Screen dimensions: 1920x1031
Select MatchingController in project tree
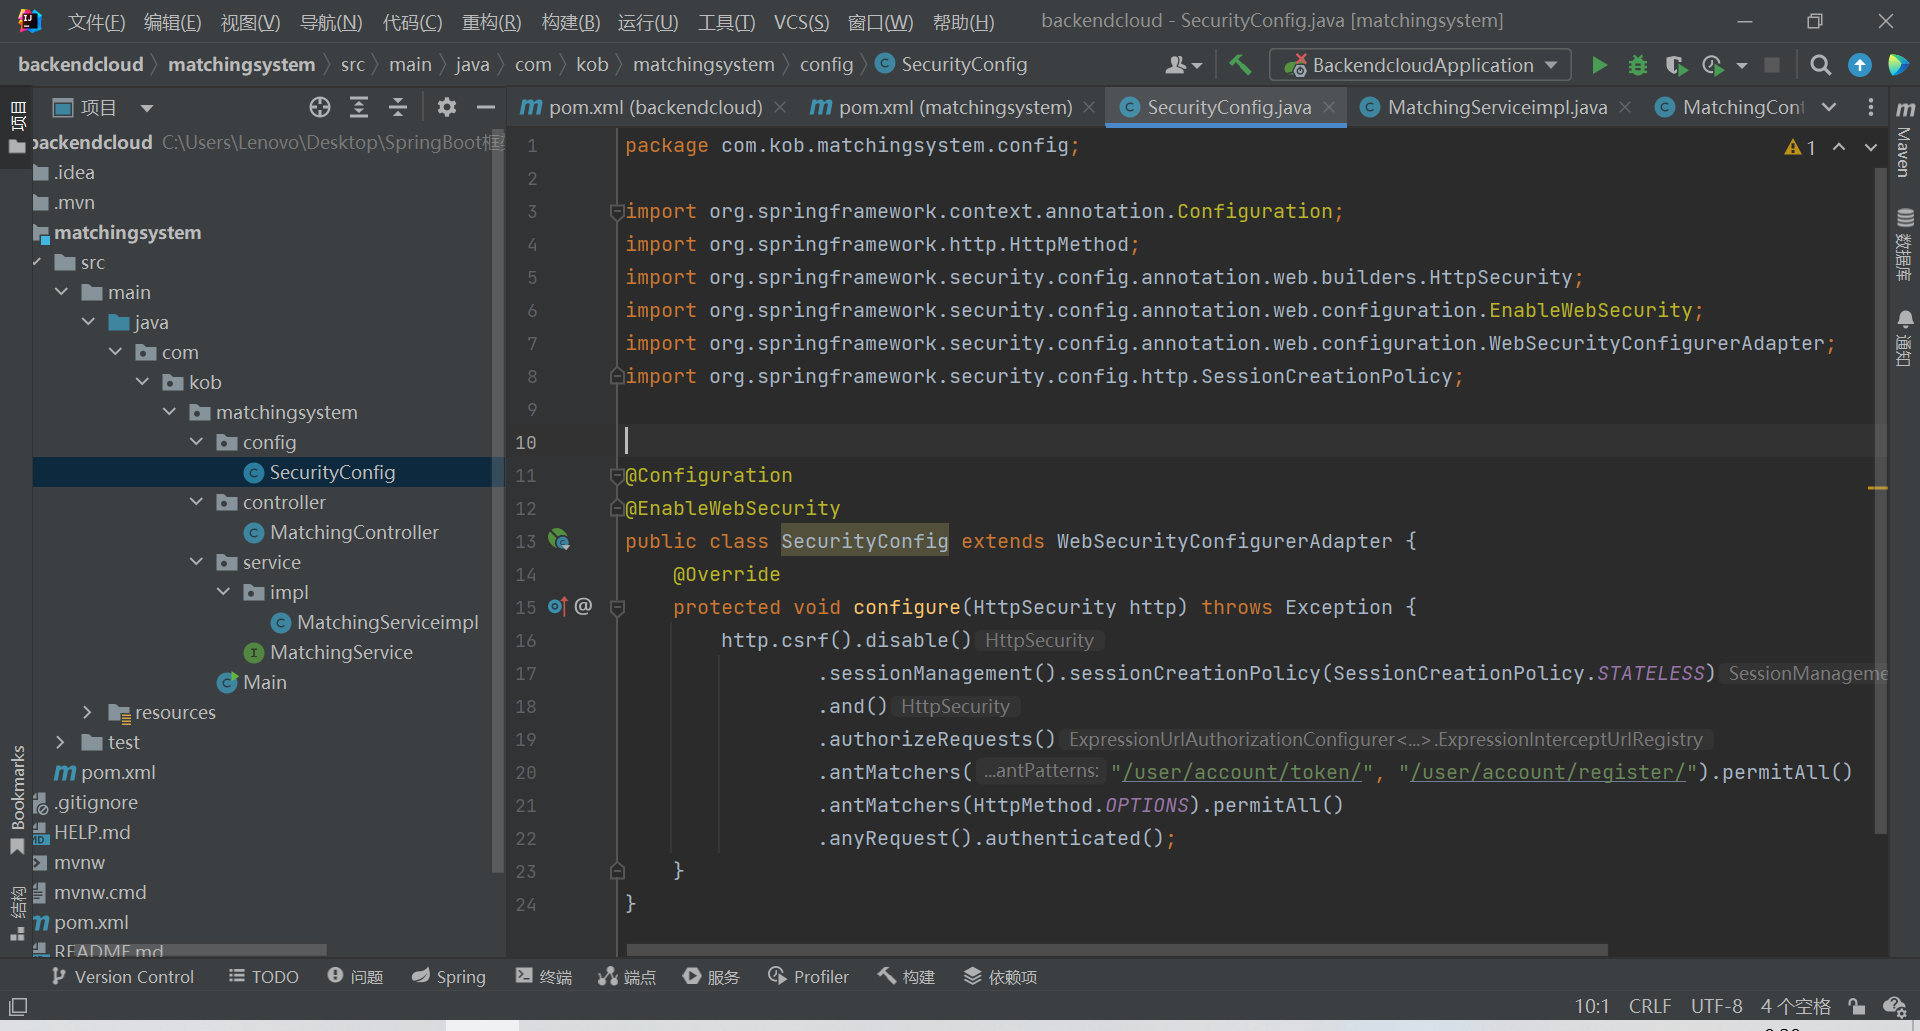[353, 532]
